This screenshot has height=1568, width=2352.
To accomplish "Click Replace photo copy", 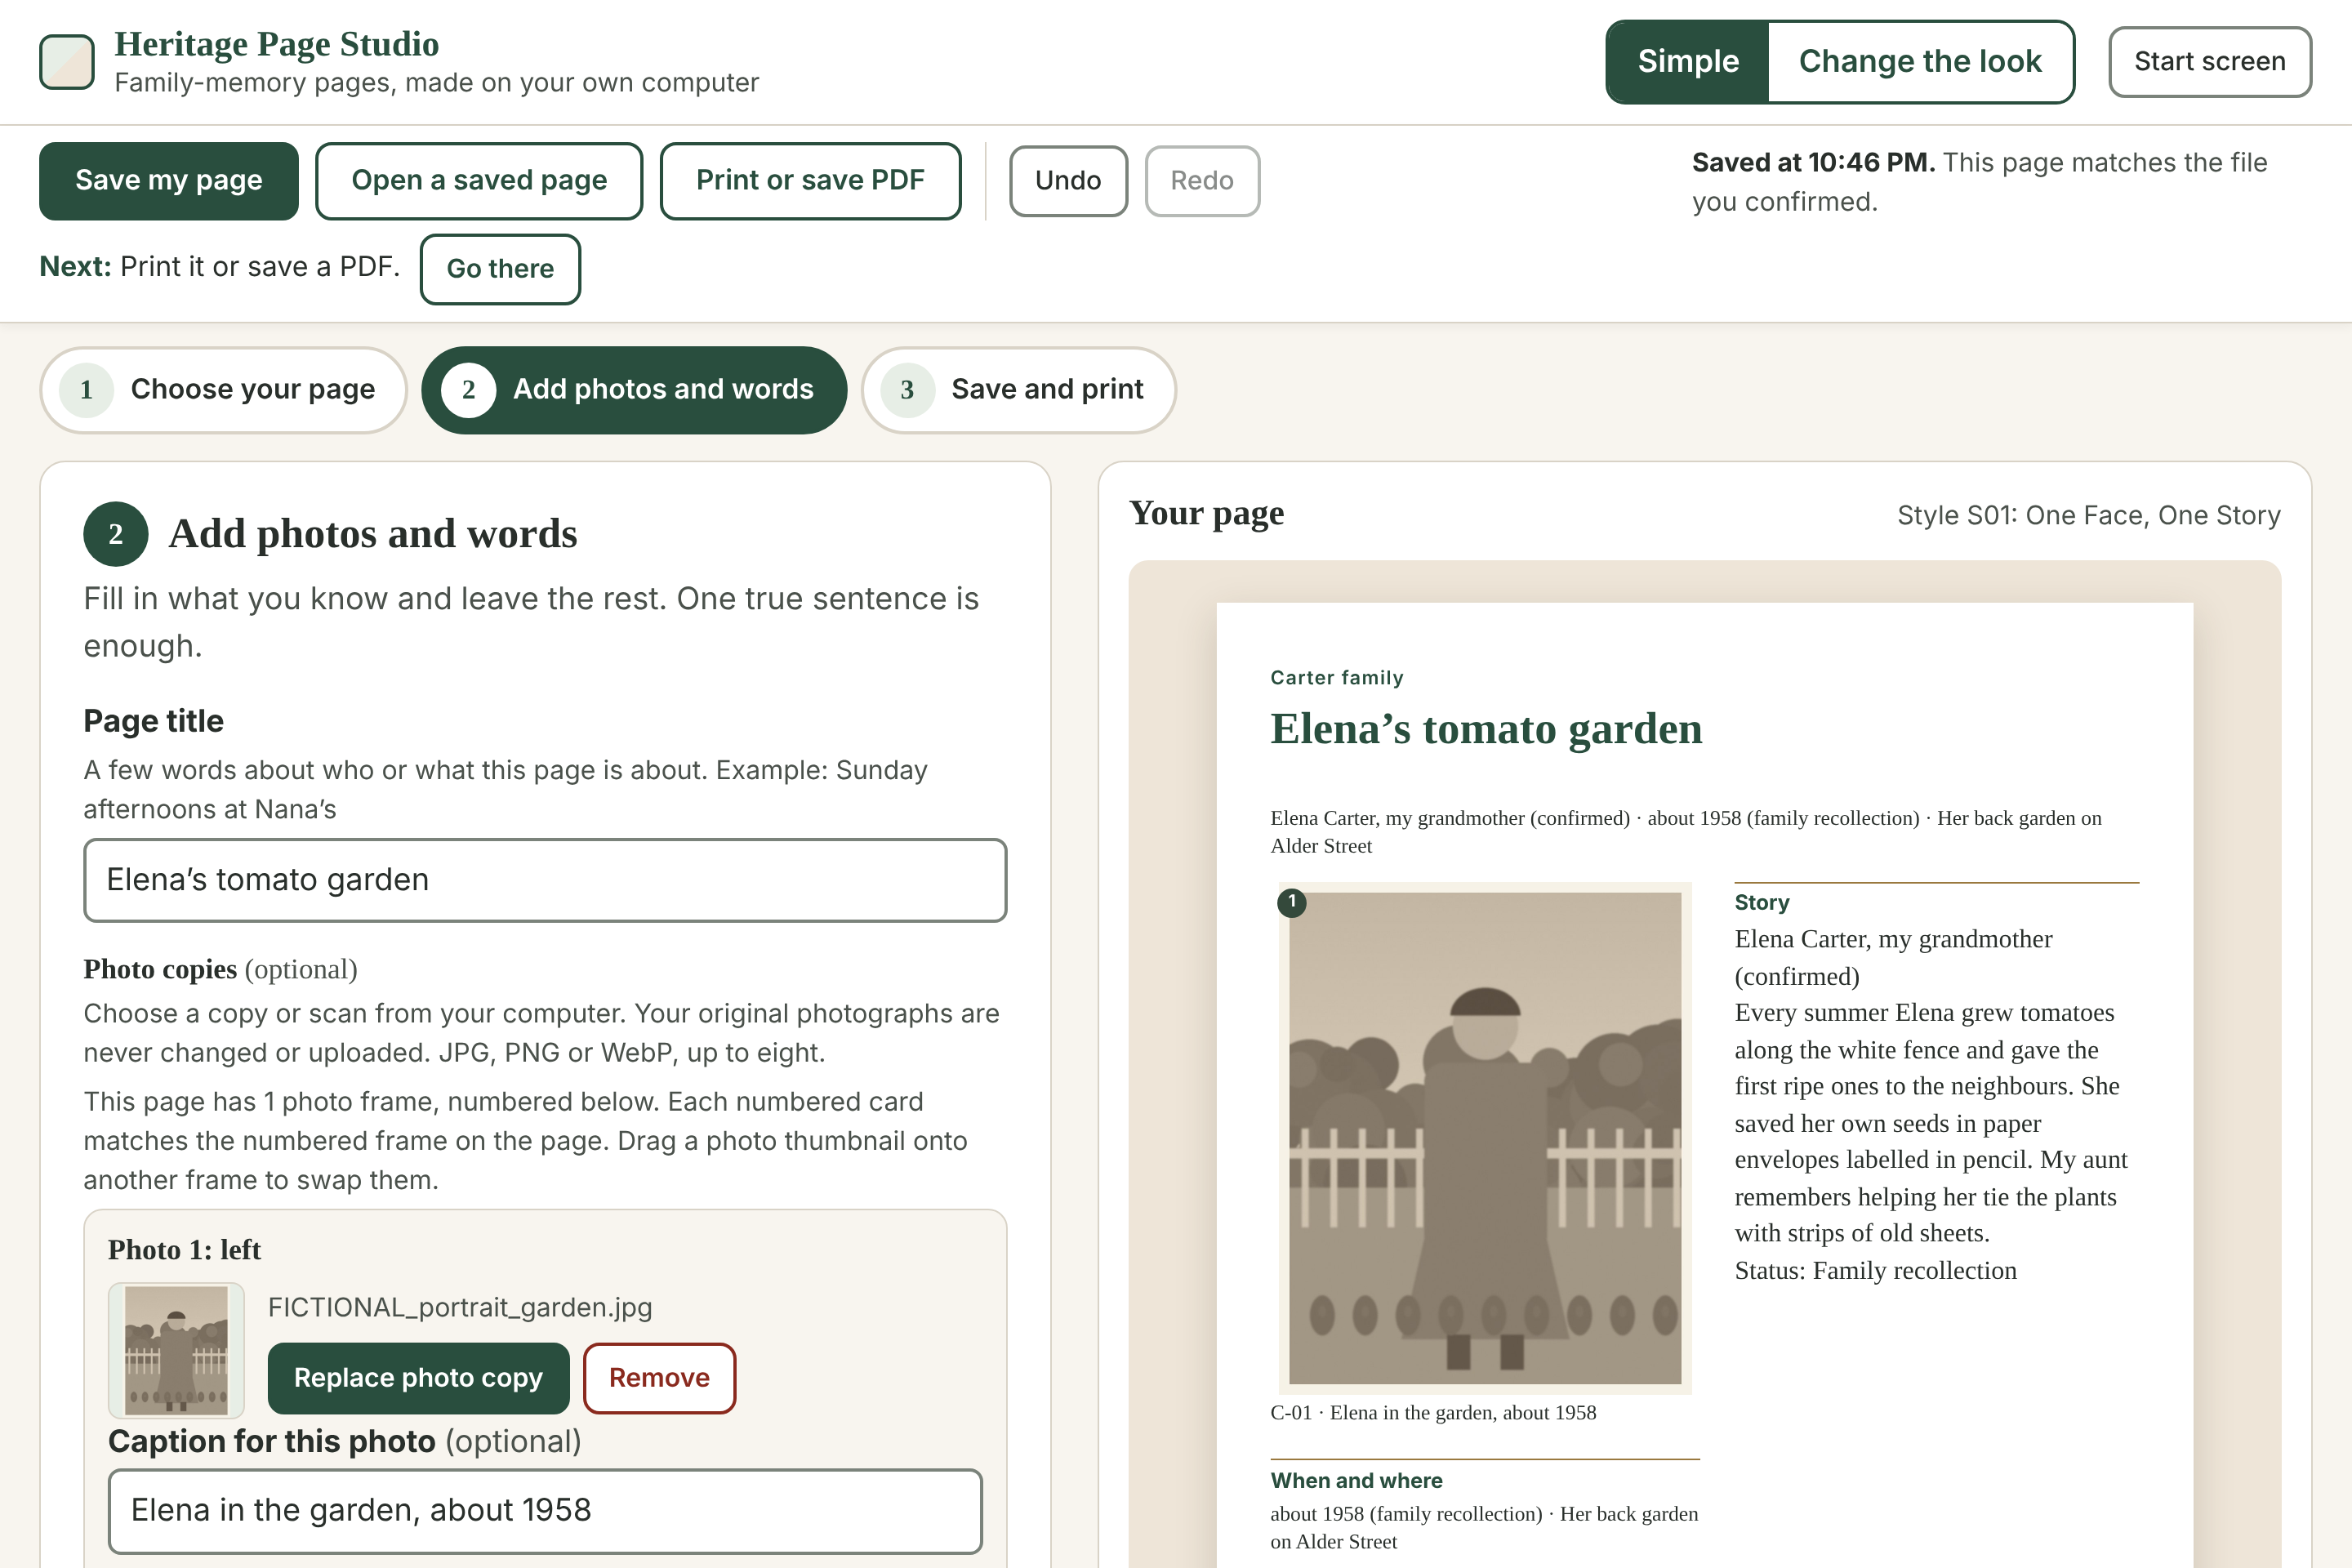I will (418, 1378).
